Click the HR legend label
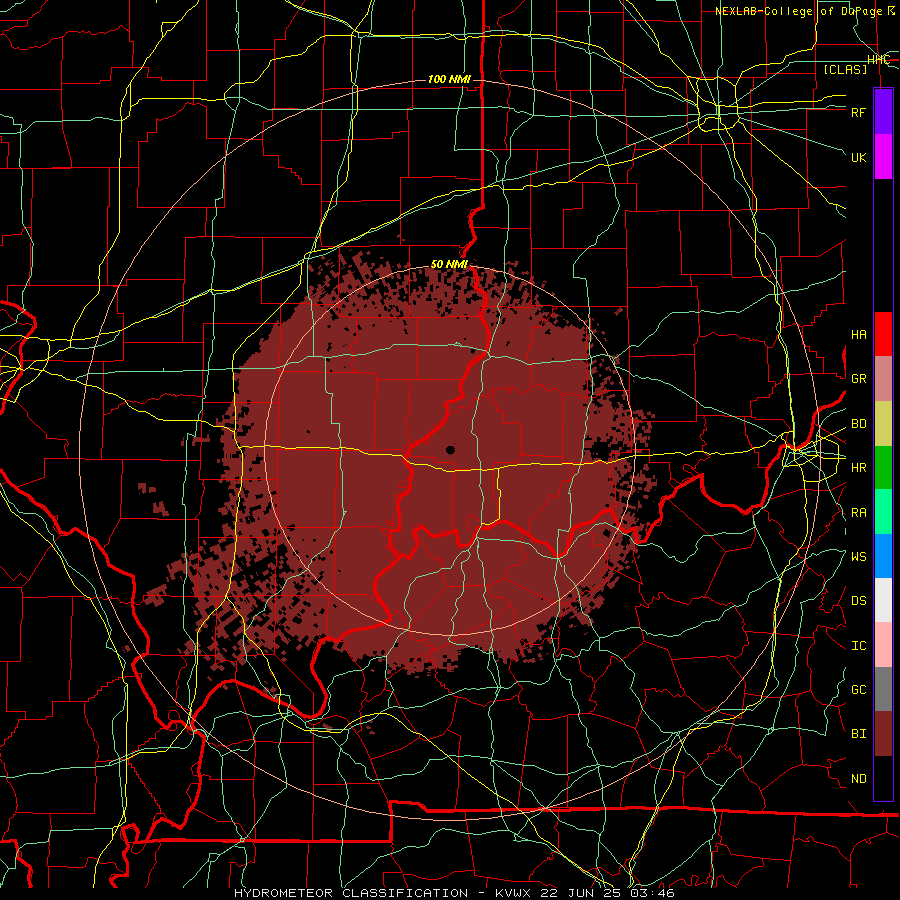The height and width of the screenshot is (900, 900). 858,468
